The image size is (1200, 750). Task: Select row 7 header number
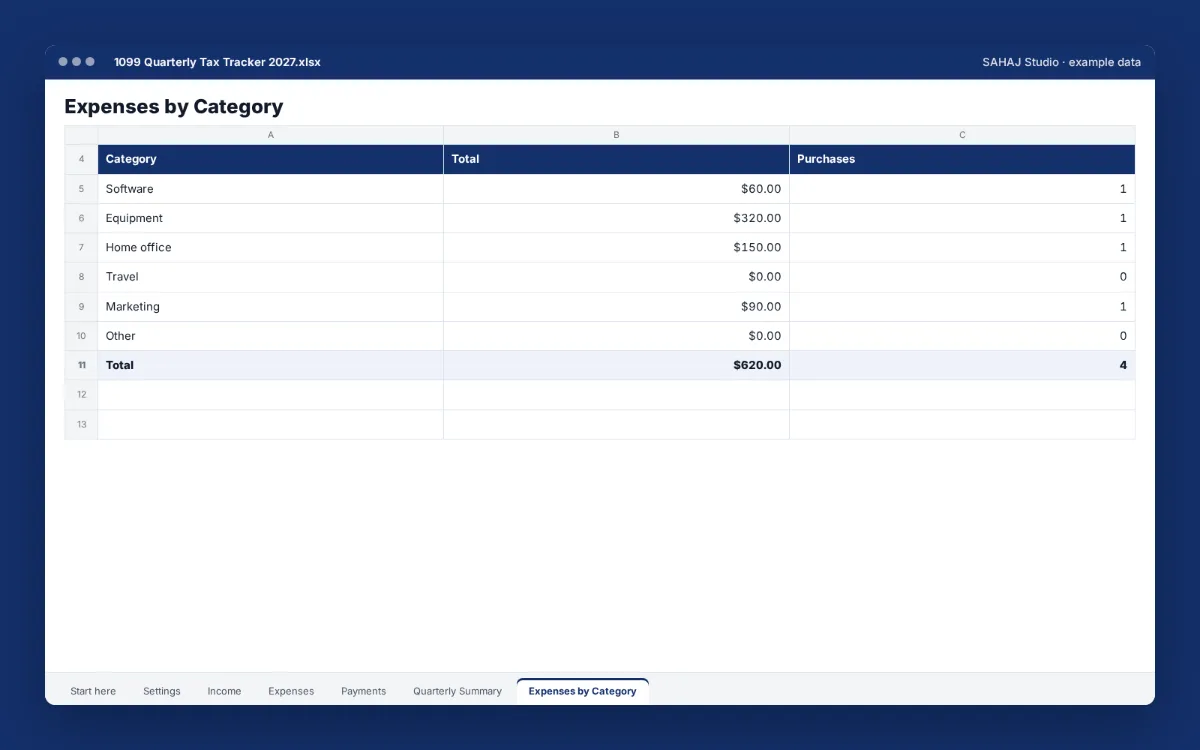pyautogui.click(x=81, y=247)
